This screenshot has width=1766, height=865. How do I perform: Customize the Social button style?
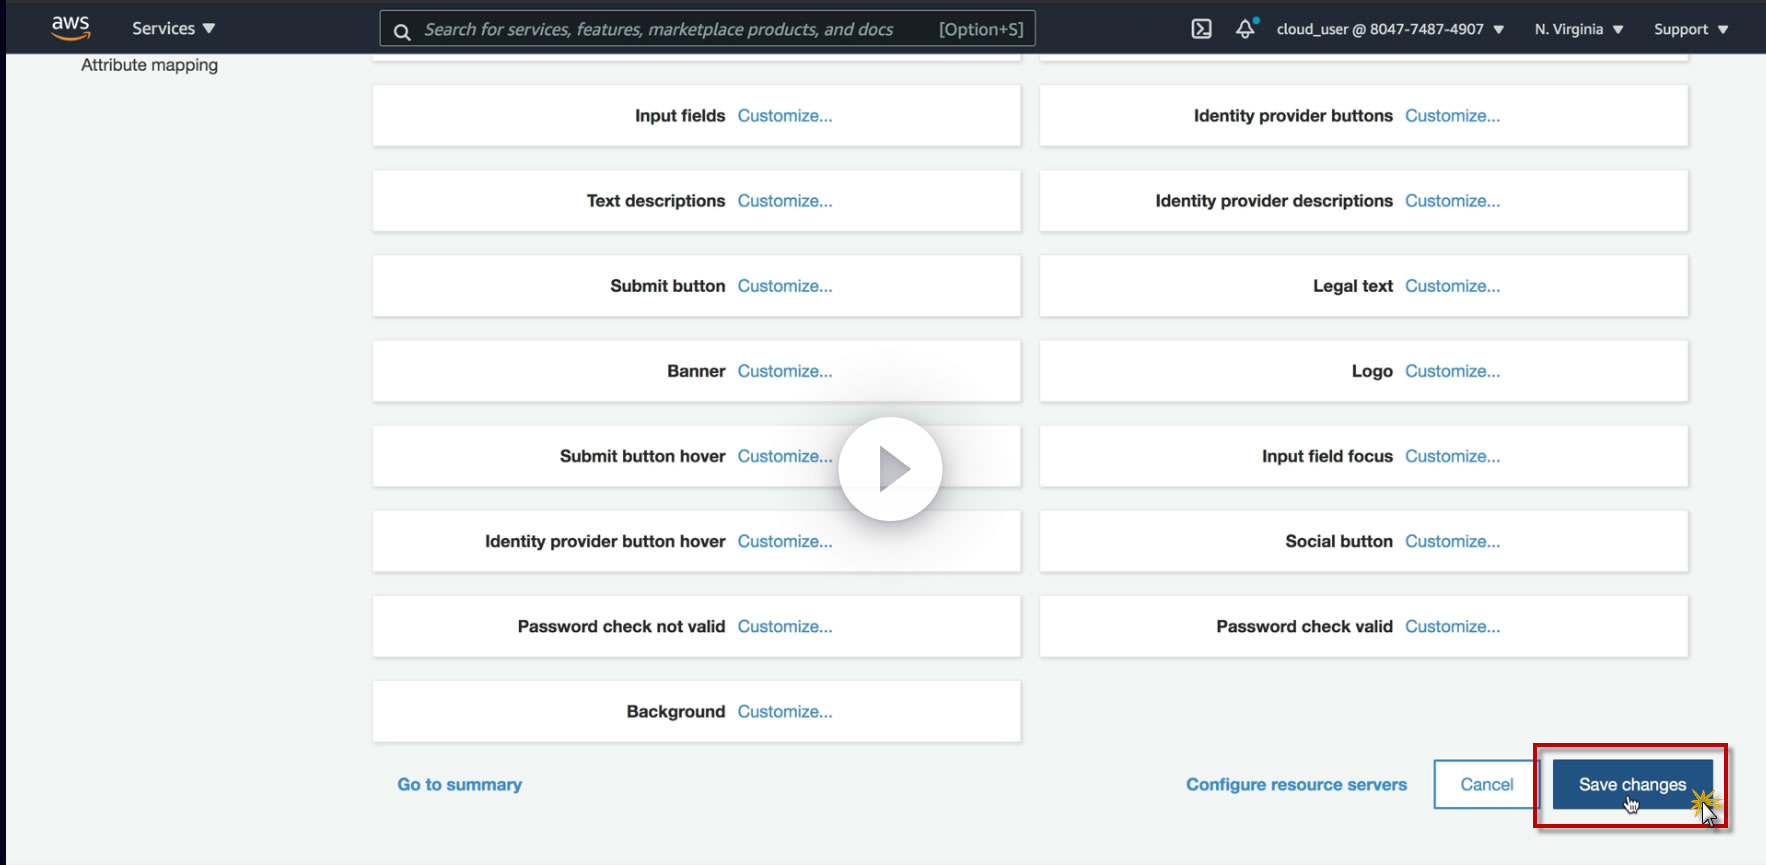1452,541
